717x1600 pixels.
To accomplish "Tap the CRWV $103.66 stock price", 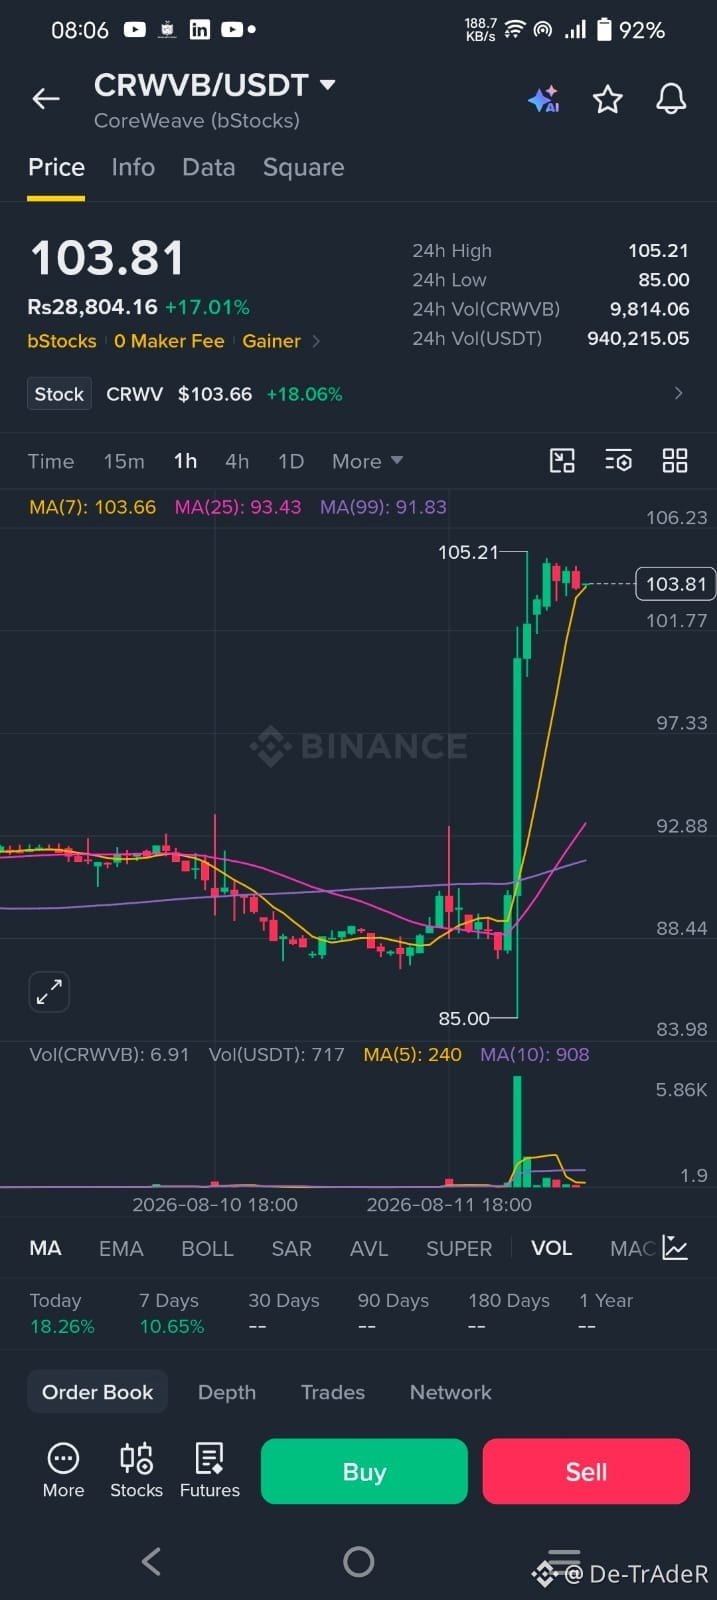I will (215, 394).
